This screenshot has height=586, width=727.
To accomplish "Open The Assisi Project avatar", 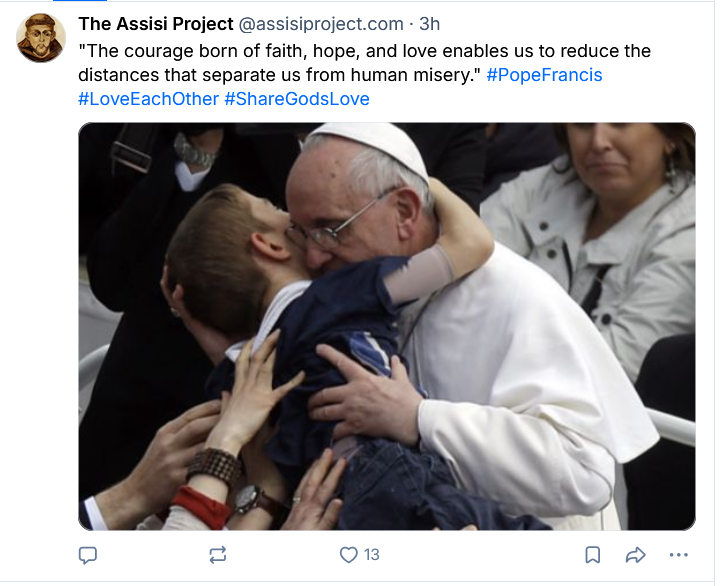I will pos(41,39).
